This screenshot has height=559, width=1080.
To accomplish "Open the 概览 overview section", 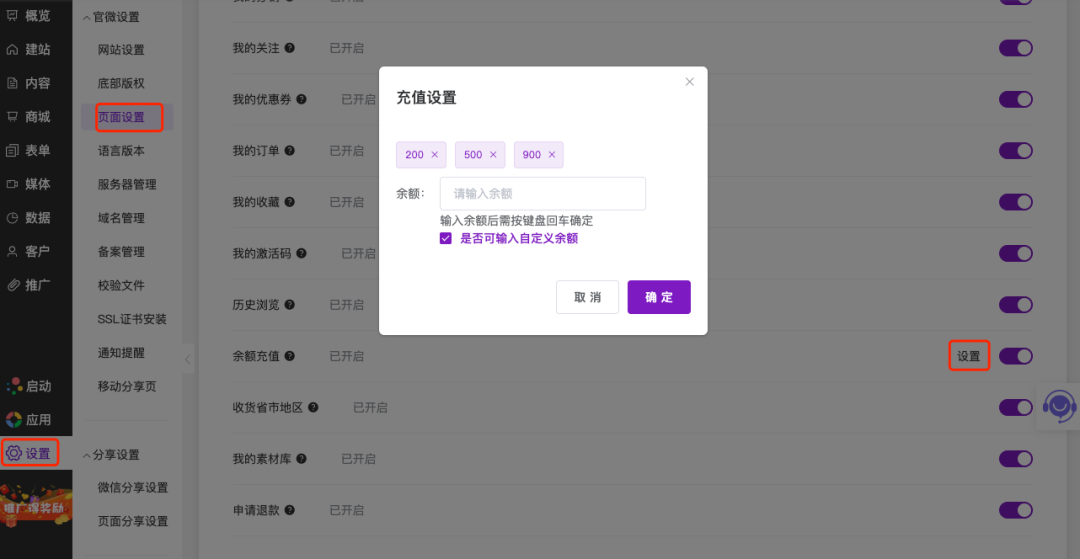I will (28, 16).
